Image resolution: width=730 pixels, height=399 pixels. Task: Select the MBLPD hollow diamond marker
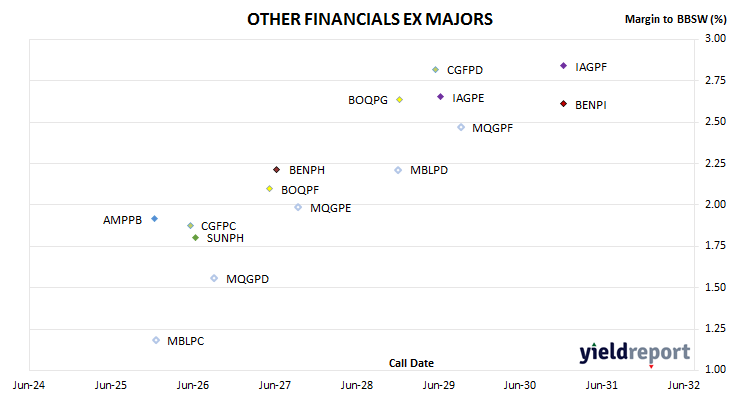click(398, 170)
